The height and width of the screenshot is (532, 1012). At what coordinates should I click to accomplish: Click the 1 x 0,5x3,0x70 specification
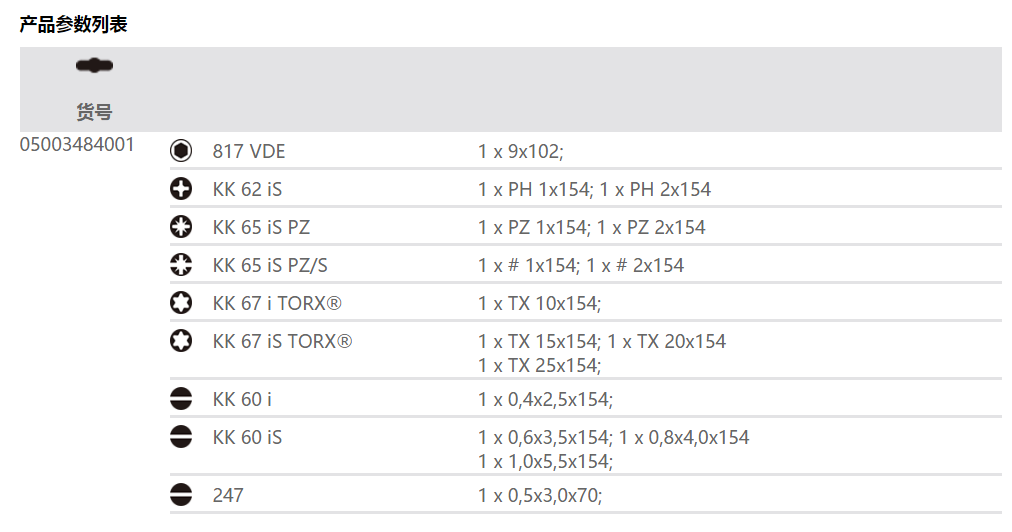coord(540,495)
